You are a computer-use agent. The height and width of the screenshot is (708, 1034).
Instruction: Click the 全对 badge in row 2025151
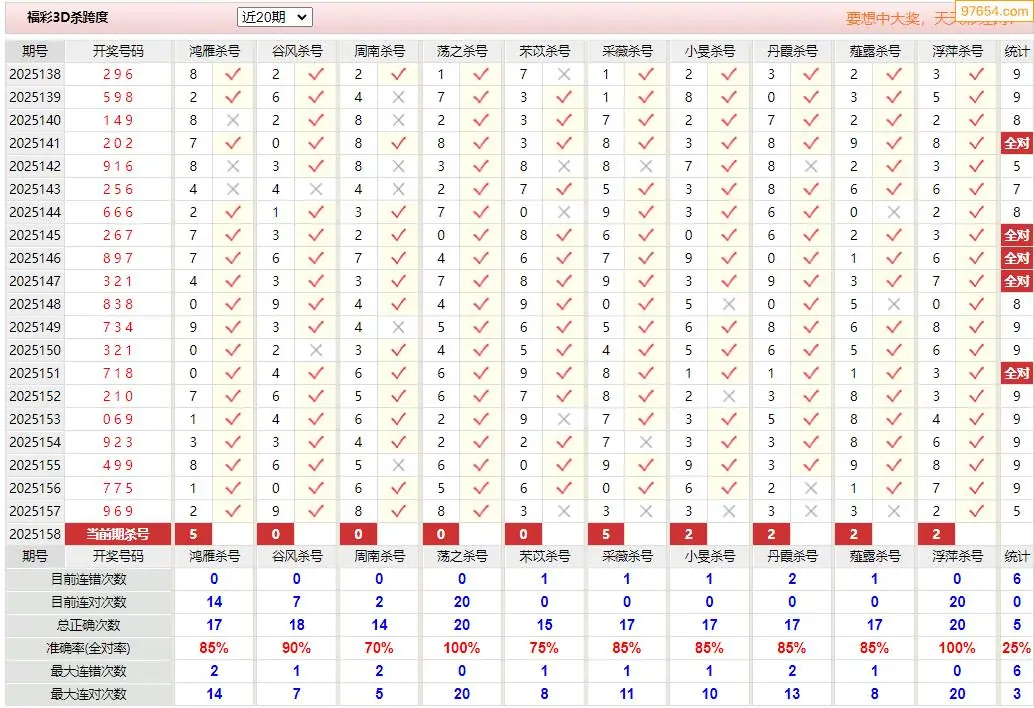(1016, 373)
